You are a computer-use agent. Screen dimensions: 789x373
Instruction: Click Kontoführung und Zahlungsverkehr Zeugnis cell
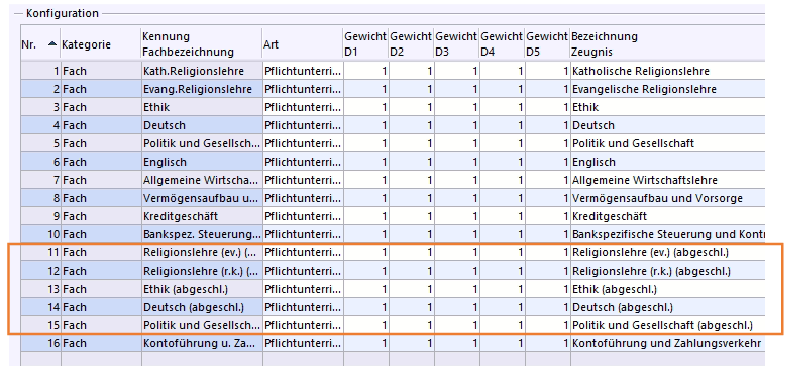[667, 343]
